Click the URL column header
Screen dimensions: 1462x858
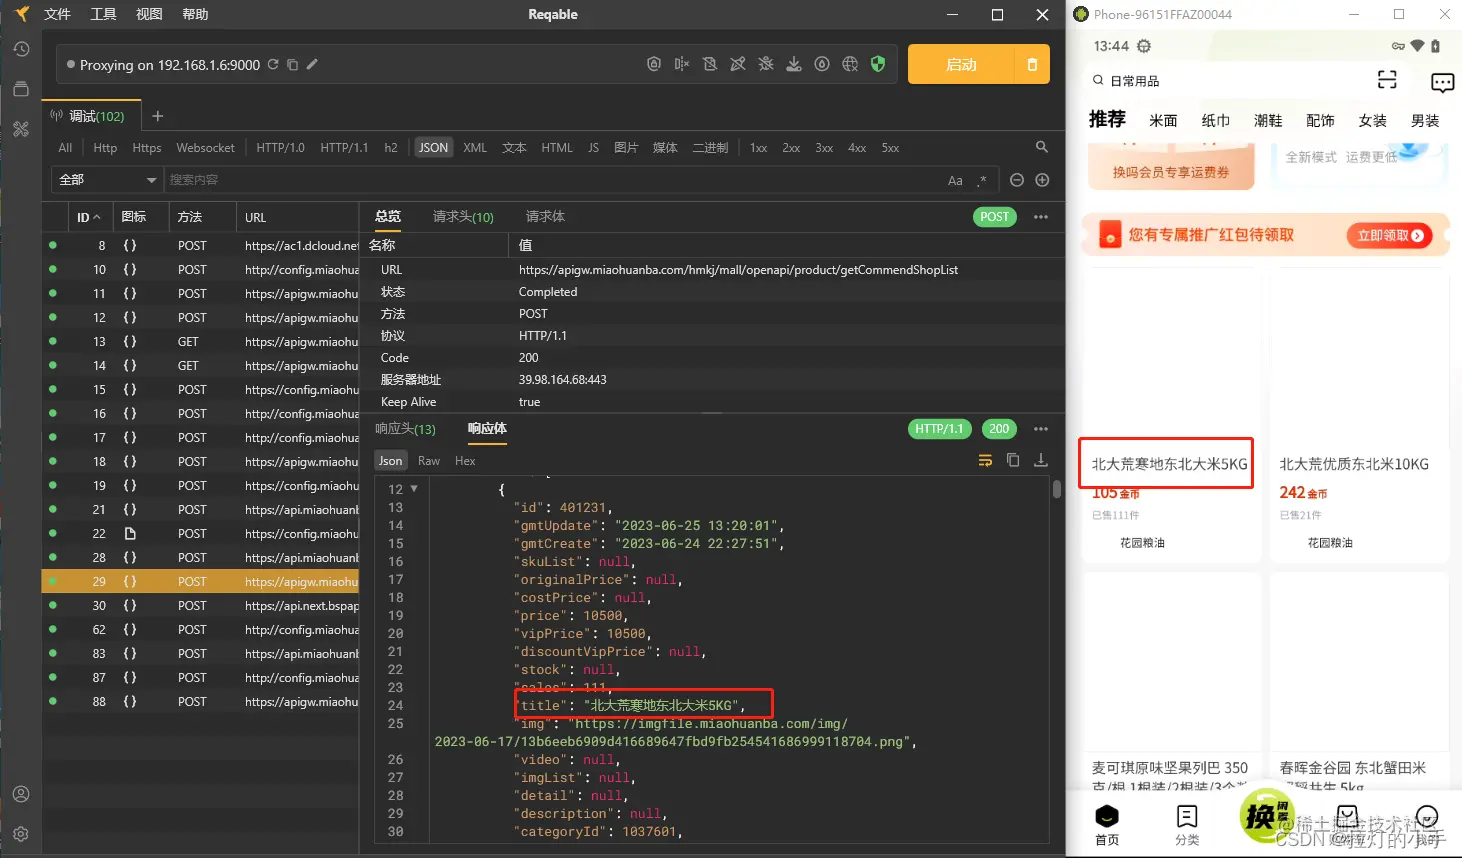[256, 217]
